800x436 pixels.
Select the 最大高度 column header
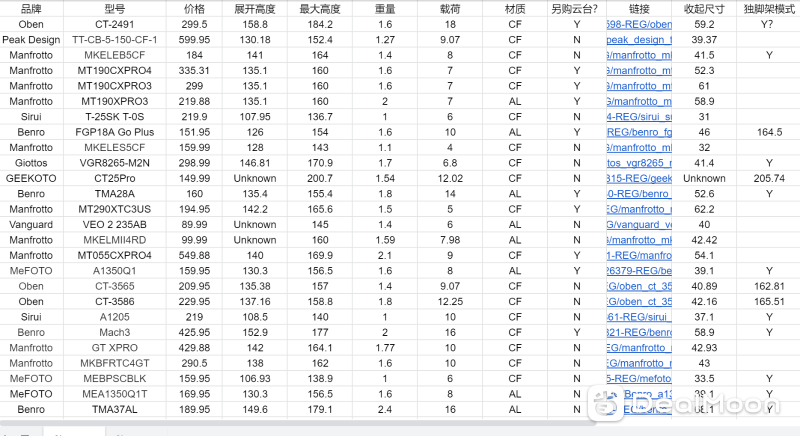[x=320, y=9]
